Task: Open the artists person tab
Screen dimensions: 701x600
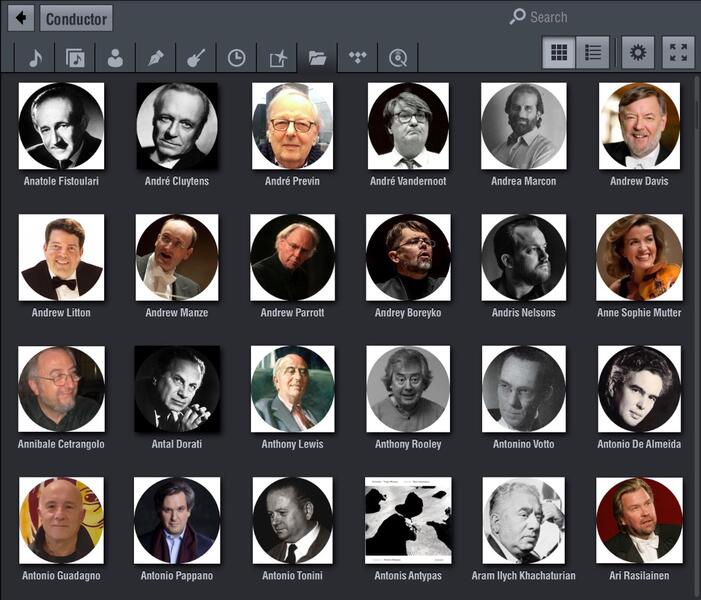Action: pyautogui.click(x=115, y=58)
